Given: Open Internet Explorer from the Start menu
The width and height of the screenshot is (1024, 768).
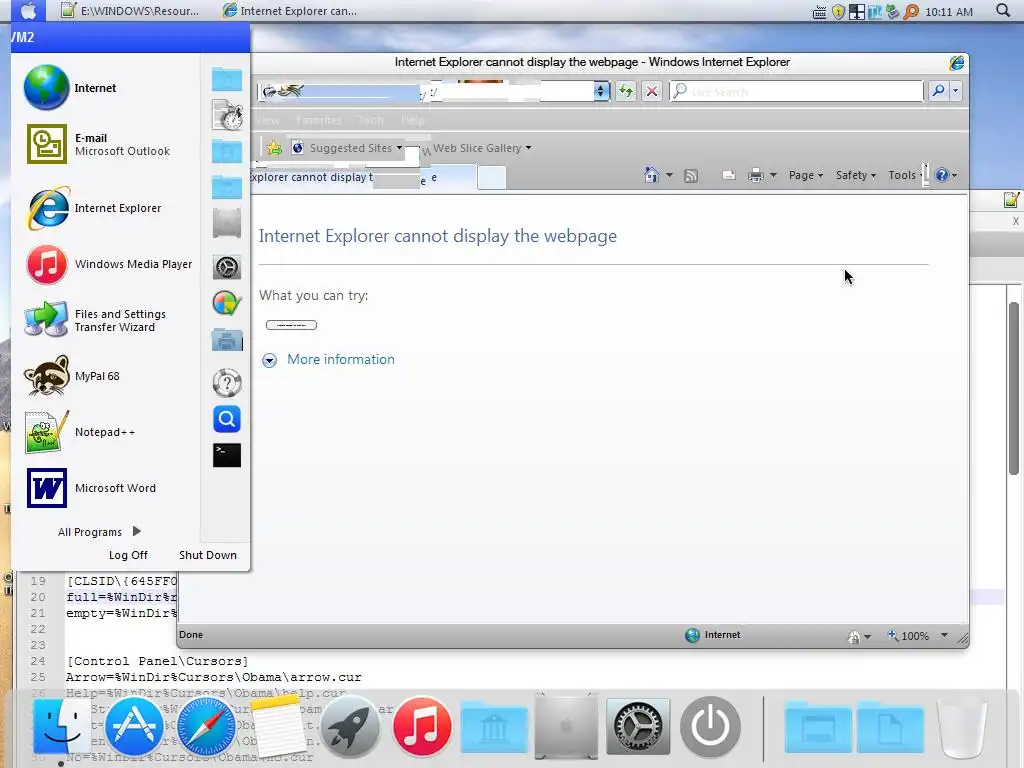Looking at the screenshot, I should (93, 208).
